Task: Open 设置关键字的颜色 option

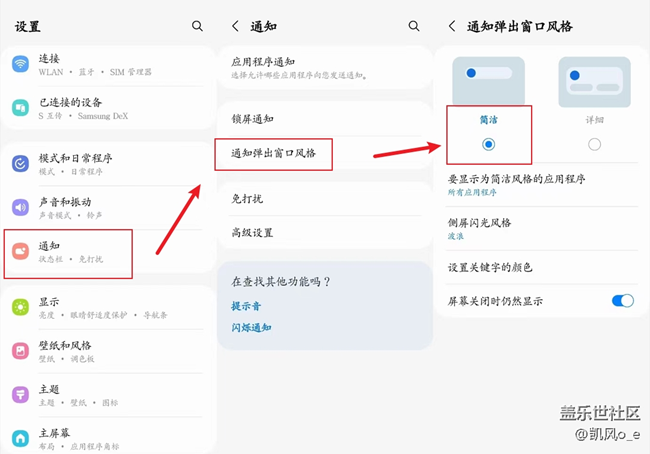Action: (x=542, y=267)
